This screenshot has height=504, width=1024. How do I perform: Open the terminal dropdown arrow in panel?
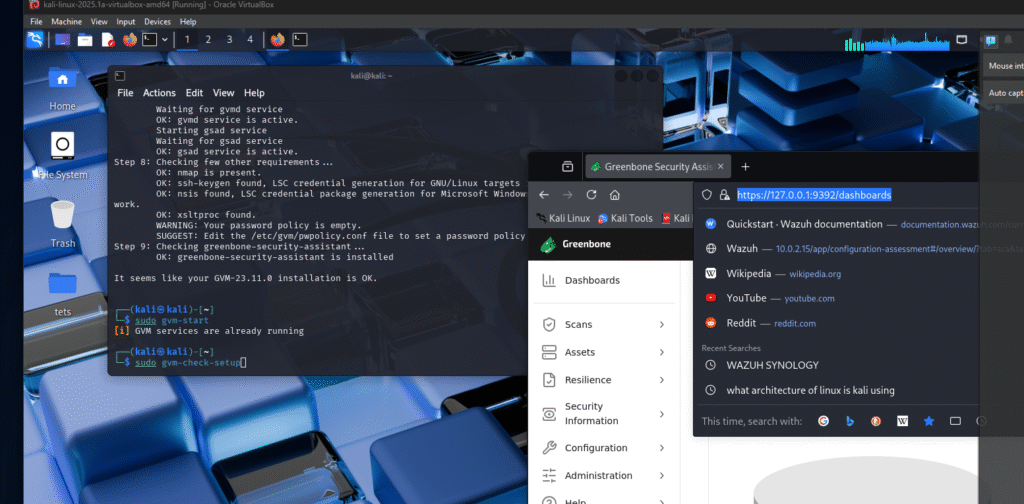[x=165, y=40]
